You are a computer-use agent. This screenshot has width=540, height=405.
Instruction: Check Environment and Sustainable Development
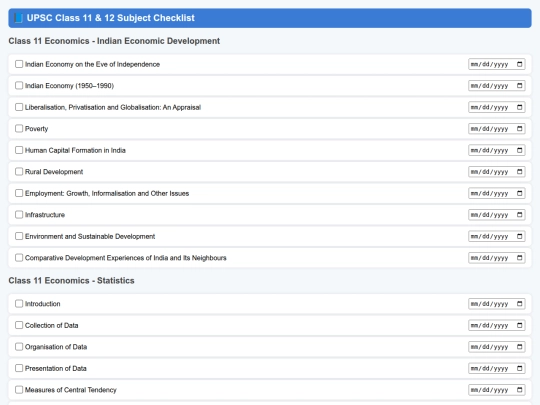point(19,236)
